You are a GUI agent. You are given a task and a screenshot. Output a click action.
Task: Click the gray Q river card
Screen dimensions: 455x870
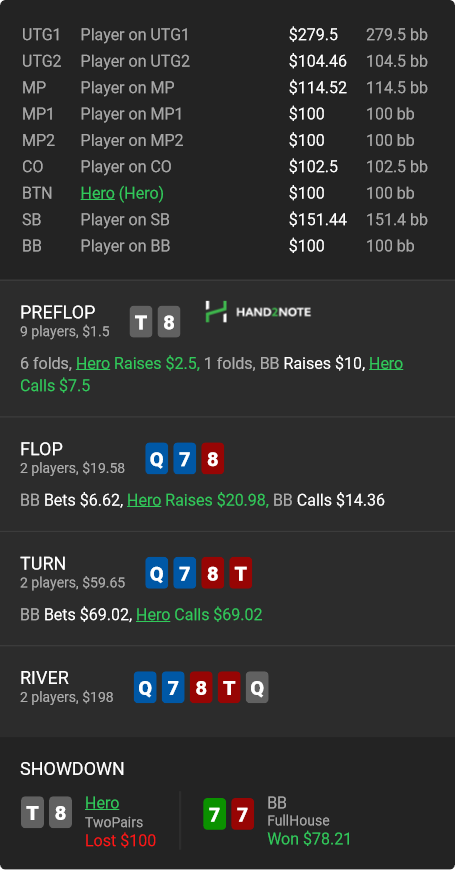coord(257,687)
